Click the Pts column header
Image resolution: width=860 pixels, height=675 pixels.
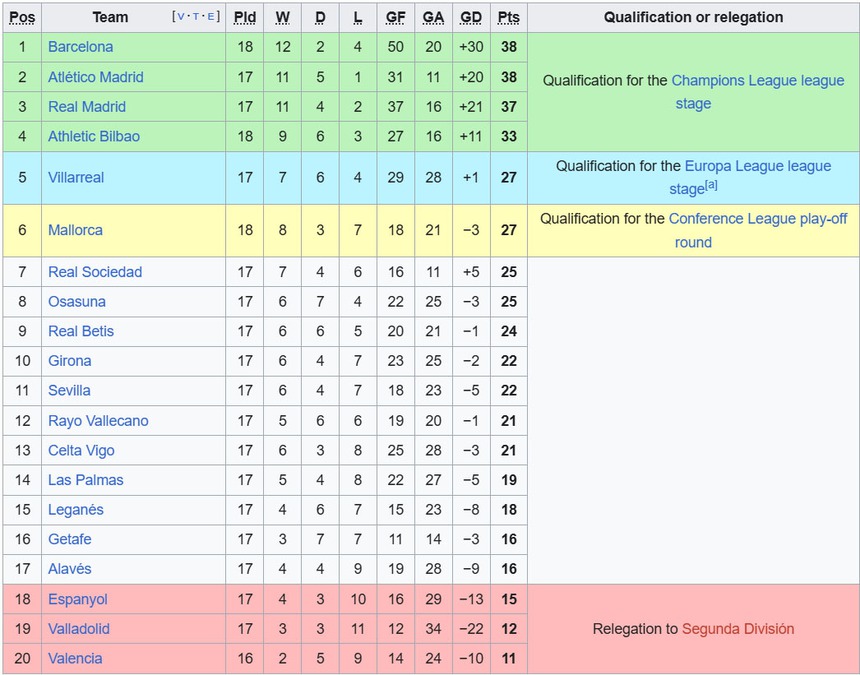point(509,17)
